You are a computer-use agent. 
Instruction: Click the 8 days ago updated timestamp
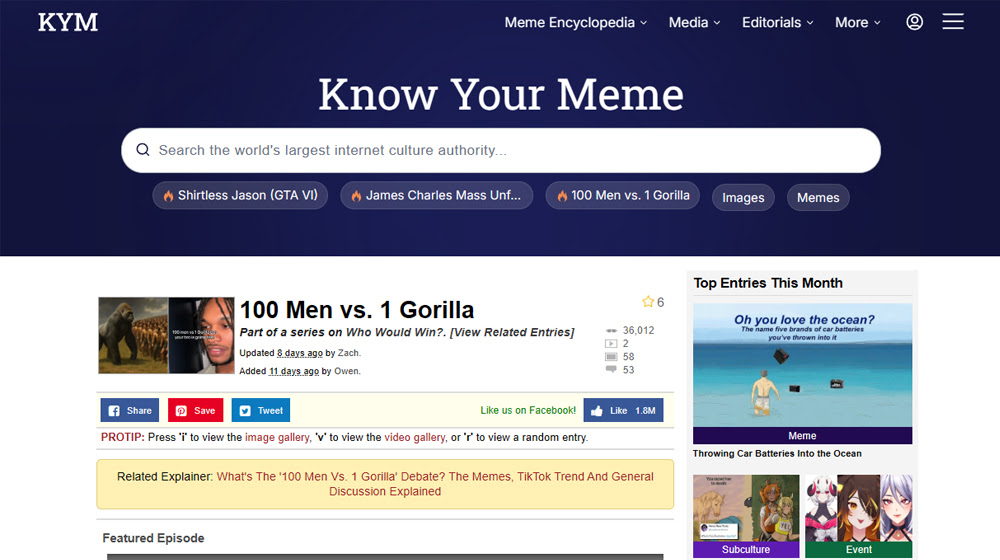pyautogui.click(x=300, y=353)
